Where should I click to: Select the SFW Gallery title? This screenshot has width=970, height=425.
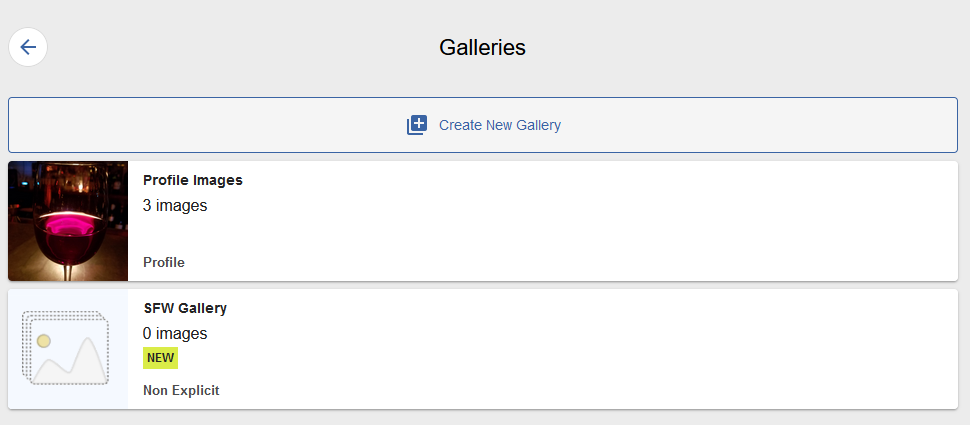click(185, 309)
